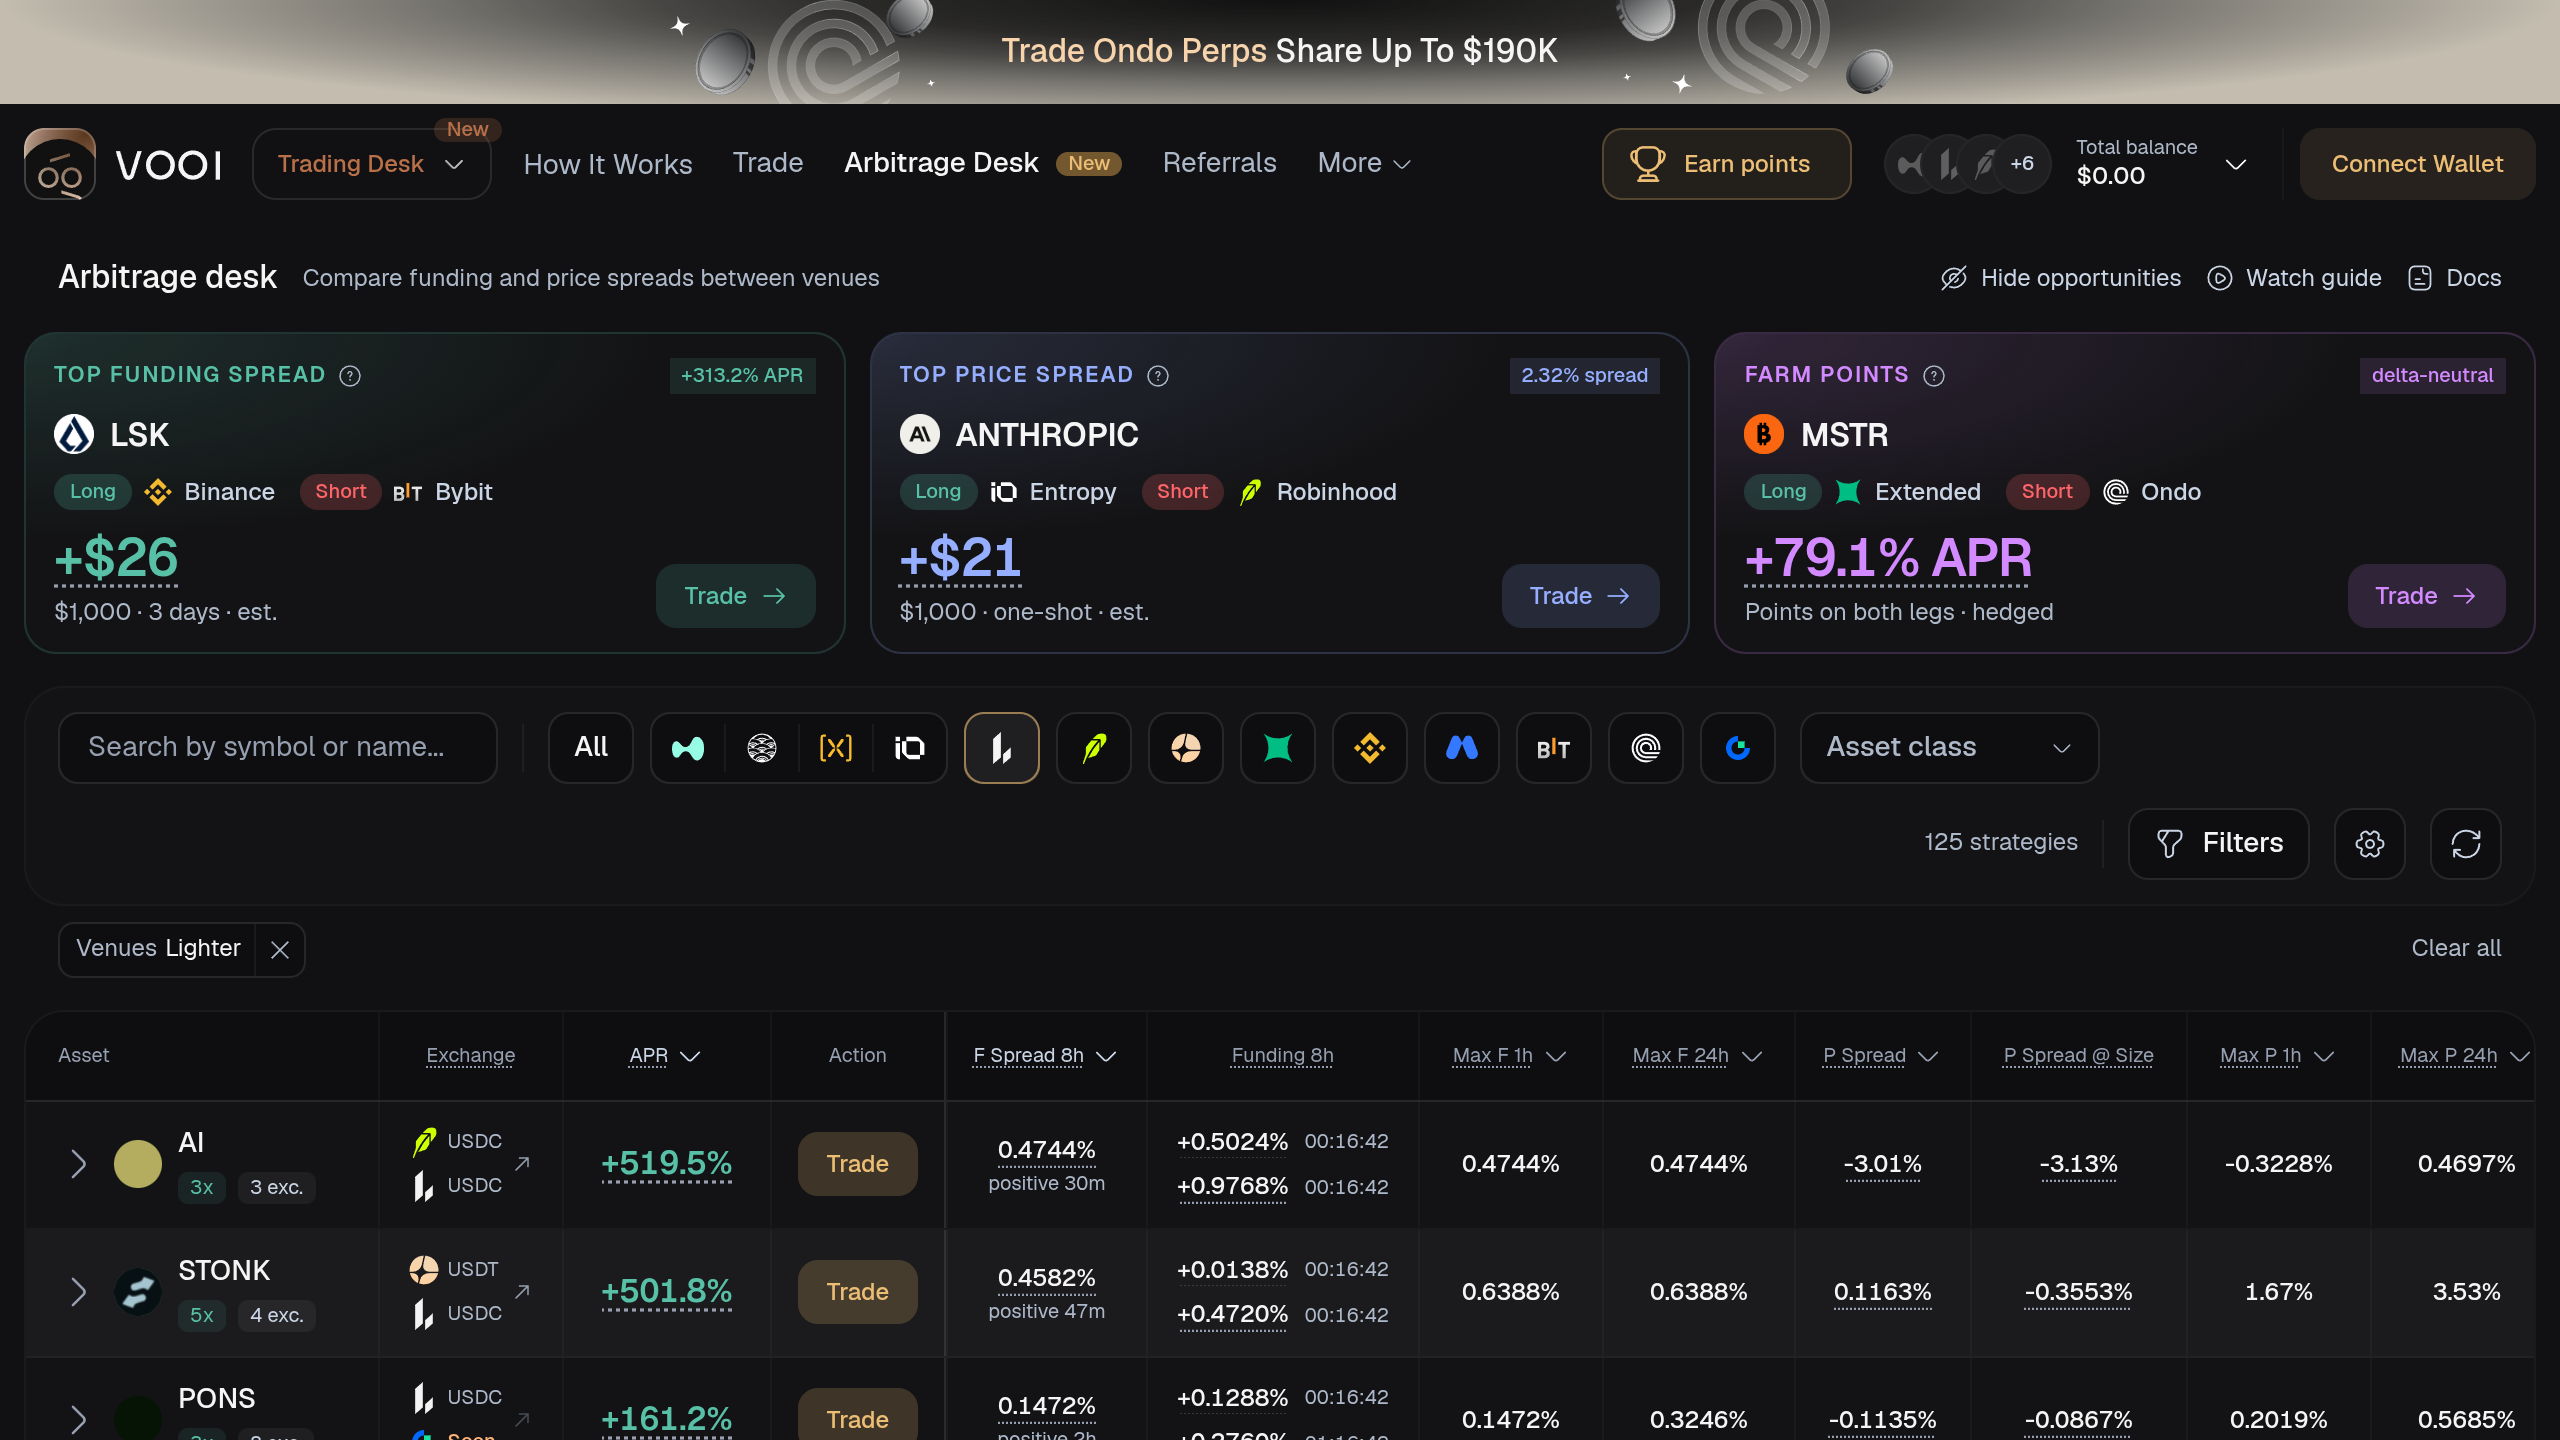Toggle the Robinhood feather venue filter
Screen dimensions: 2560x1440
pyautogui.click(x=1094, y=748)
